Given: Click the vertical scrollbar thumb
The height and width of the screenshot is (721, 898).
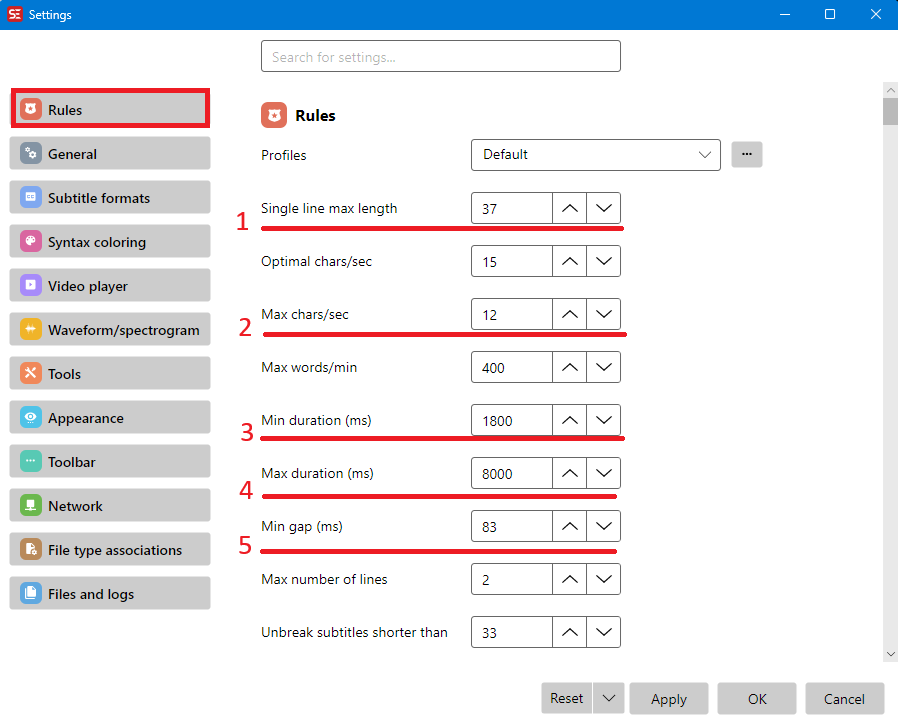Looking at the screenshot, I should point(891,111).
